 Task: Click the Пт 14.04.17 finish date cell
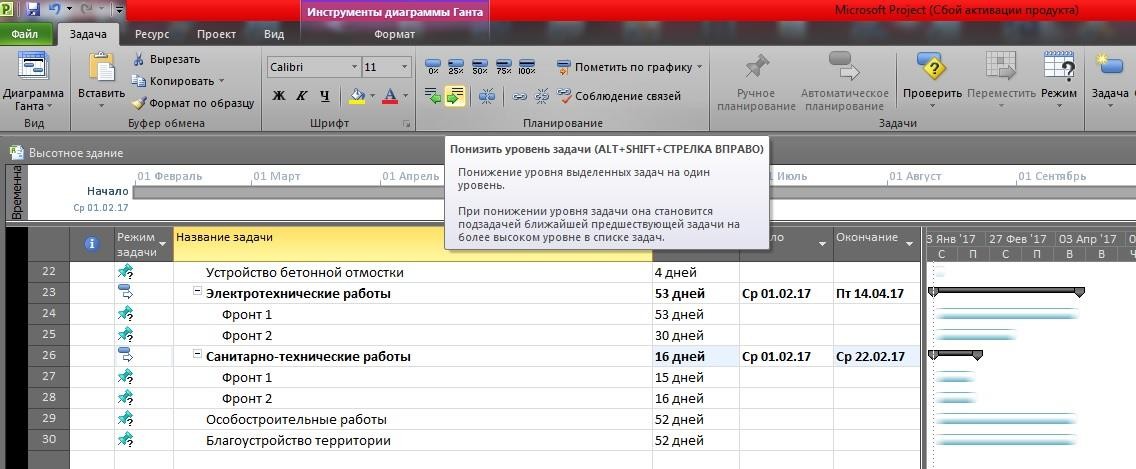(x=877, y=294)
